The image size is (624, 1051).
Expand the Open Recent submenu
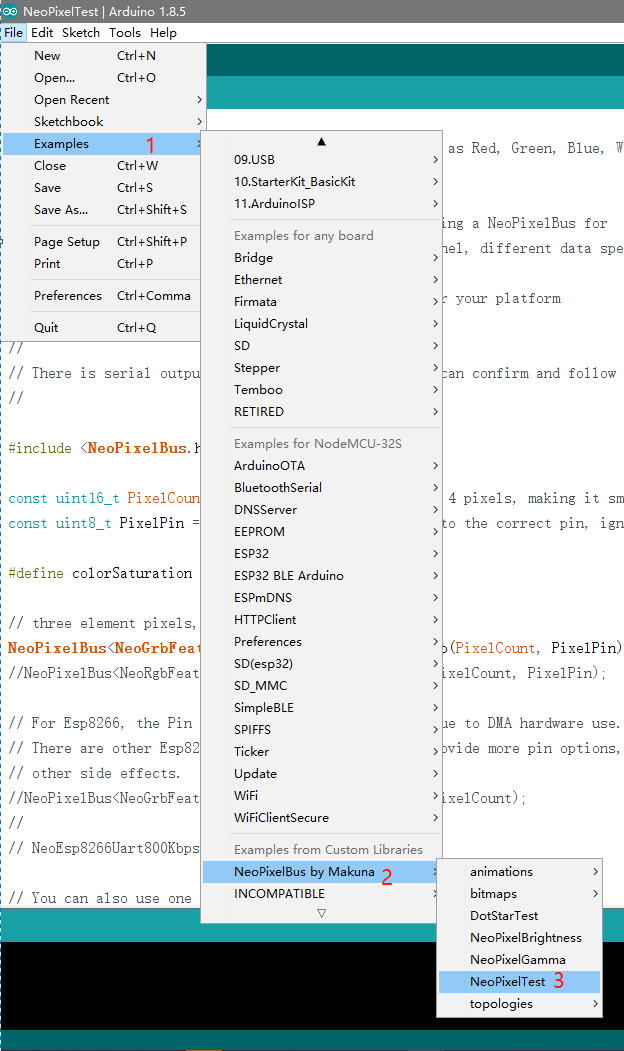pos(72,100)
